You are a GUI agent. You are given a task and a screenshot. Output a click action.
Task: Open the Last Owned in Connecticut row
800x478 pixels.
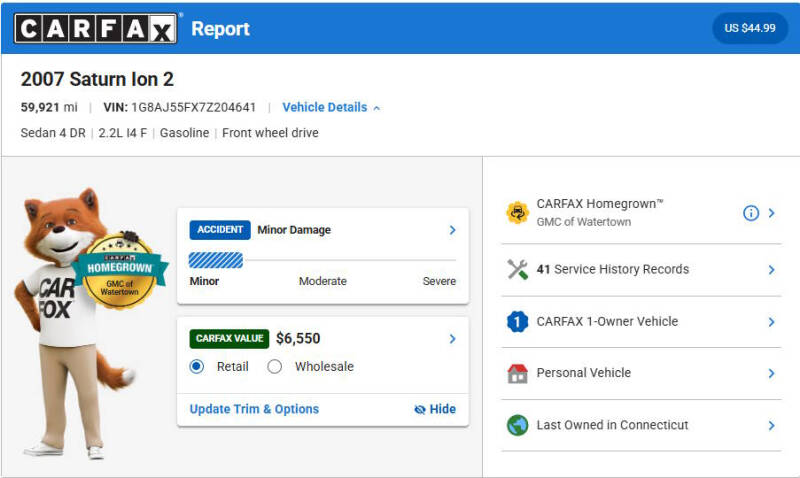[x=641, y=425]
